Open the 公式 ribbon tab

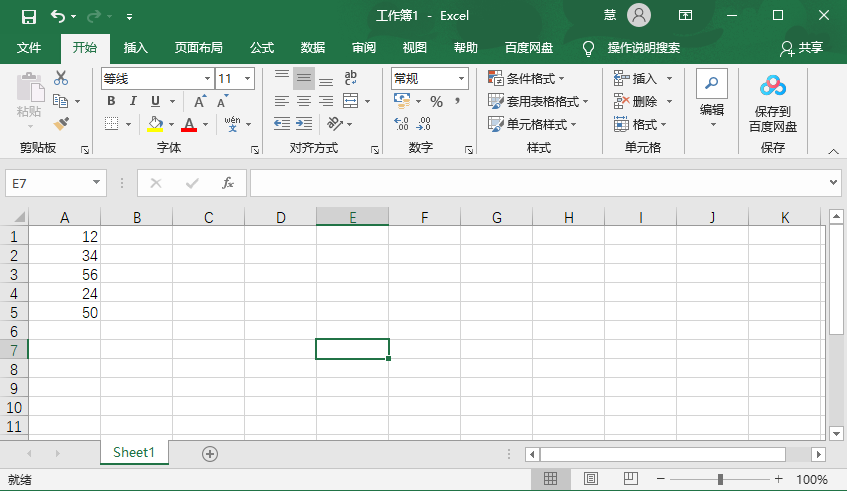pos(262,47)
